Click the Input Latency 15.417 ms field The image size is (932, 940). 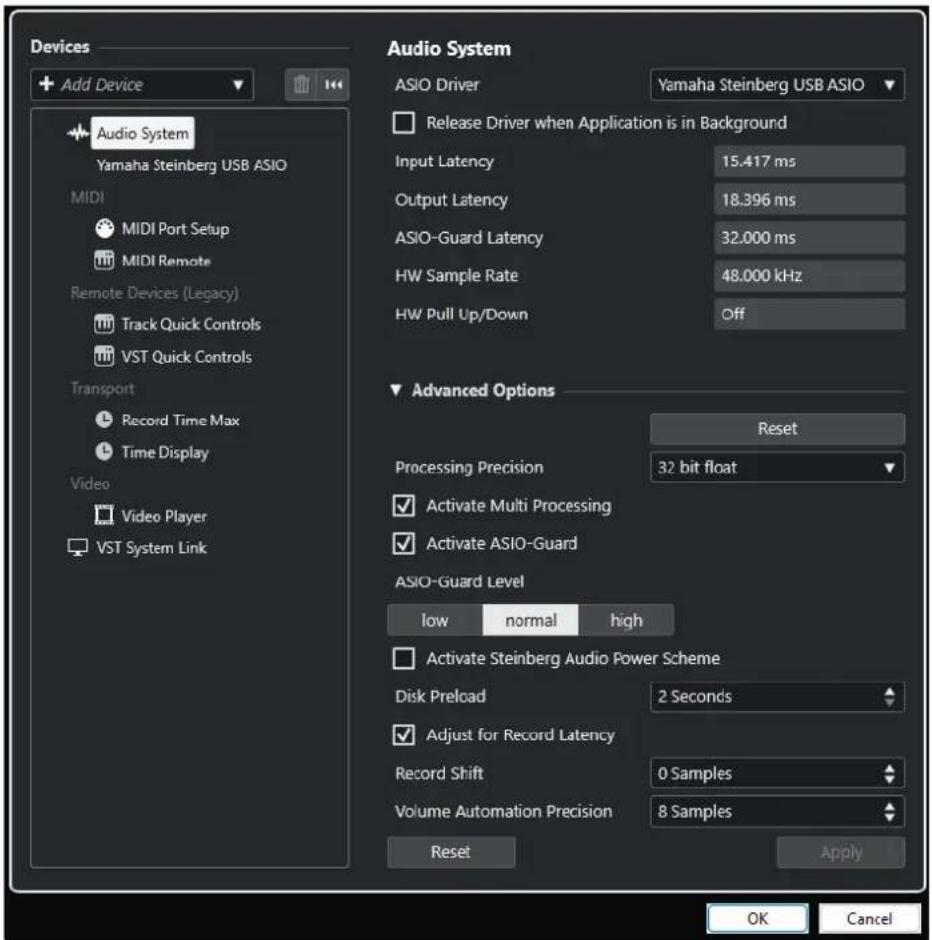tap(809, 161)
